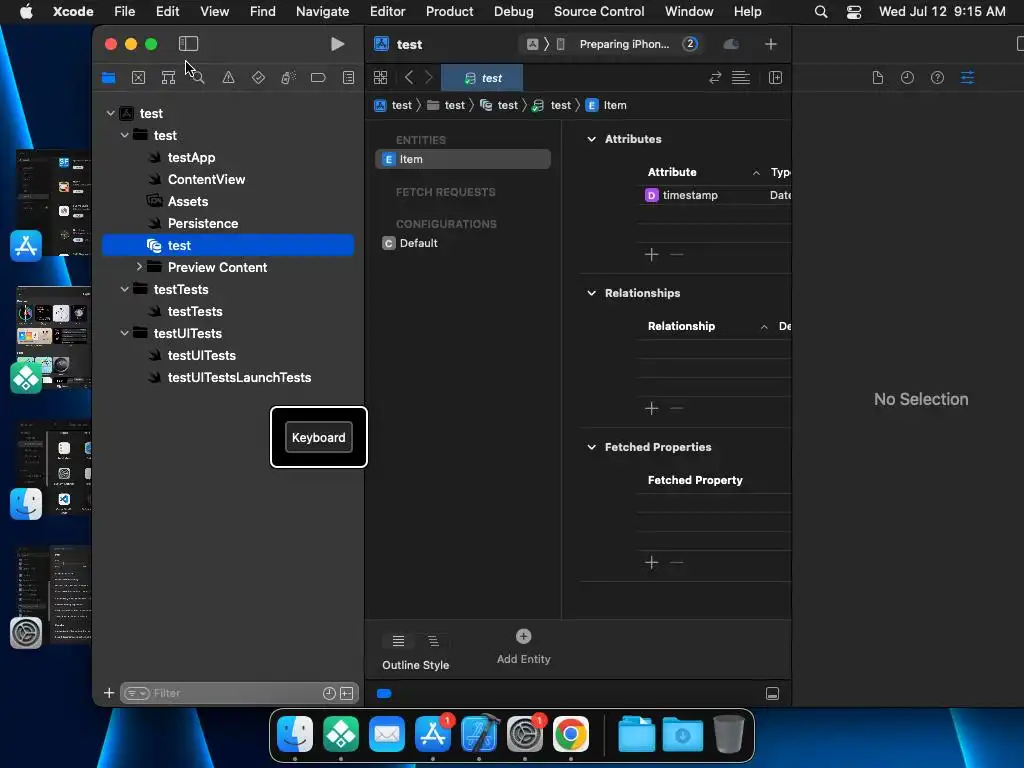The image size is (1024, 768).
Task: Open the Editor menu
Action: (x=387, y=11)
